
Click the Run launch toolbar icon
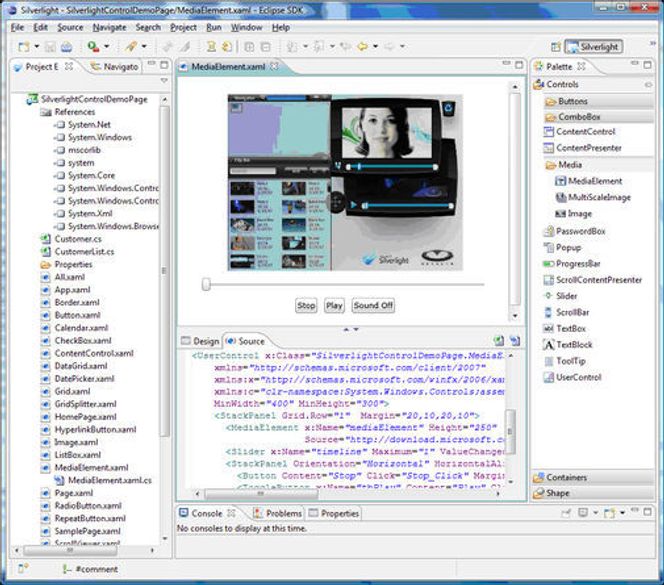tap(93, 46)
